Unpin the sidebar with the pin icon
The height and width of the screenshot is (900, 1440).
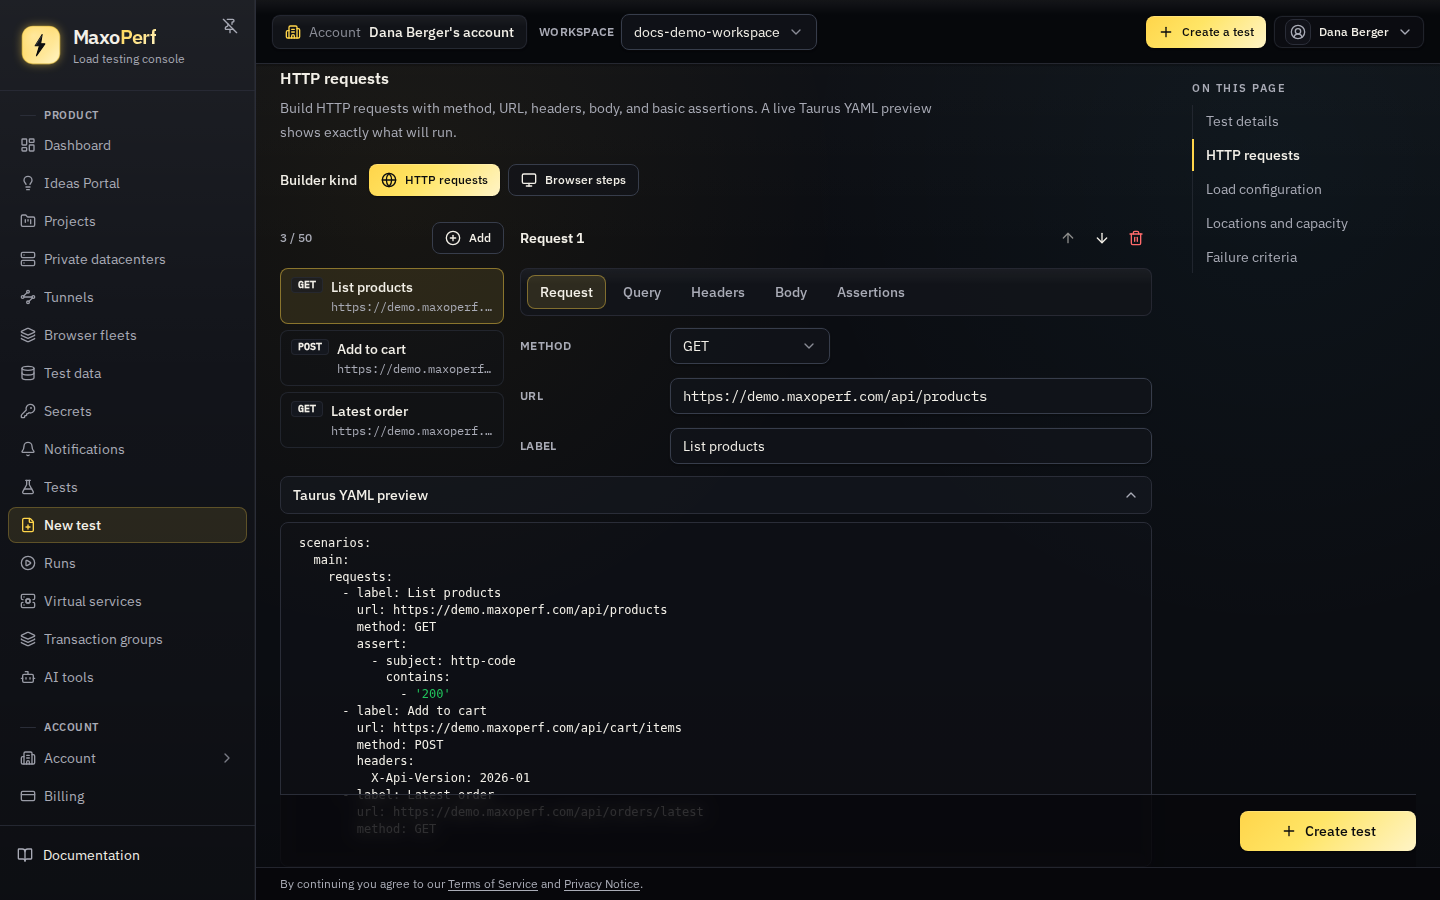pos(230,26)
